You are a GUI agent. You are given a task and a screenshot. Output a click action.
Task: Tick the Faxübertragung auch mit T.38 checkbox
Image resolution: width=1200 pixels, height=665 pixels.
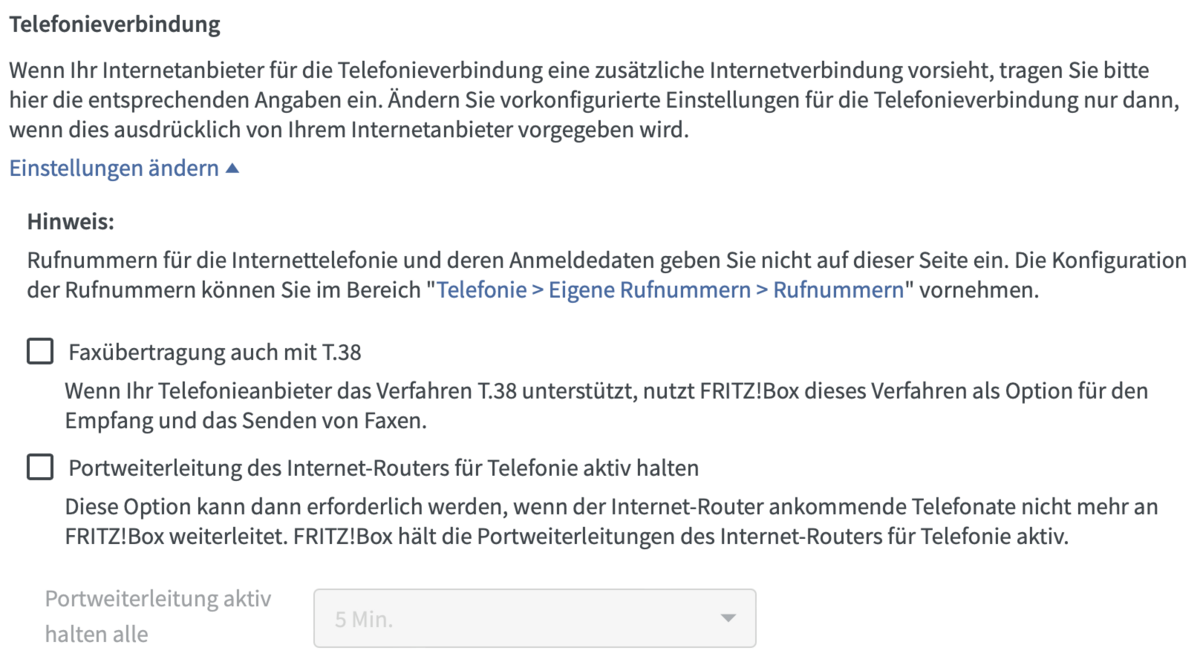coord(40,352)
